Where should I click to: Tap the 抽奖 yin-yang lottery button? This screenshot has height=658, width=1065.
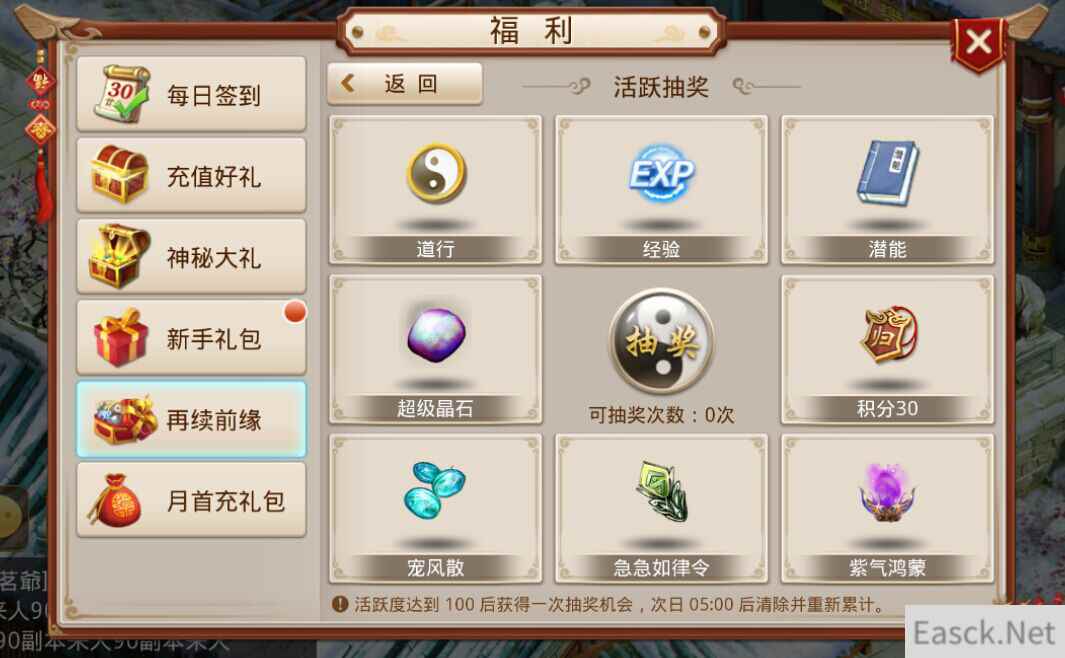tap(662, 341)
